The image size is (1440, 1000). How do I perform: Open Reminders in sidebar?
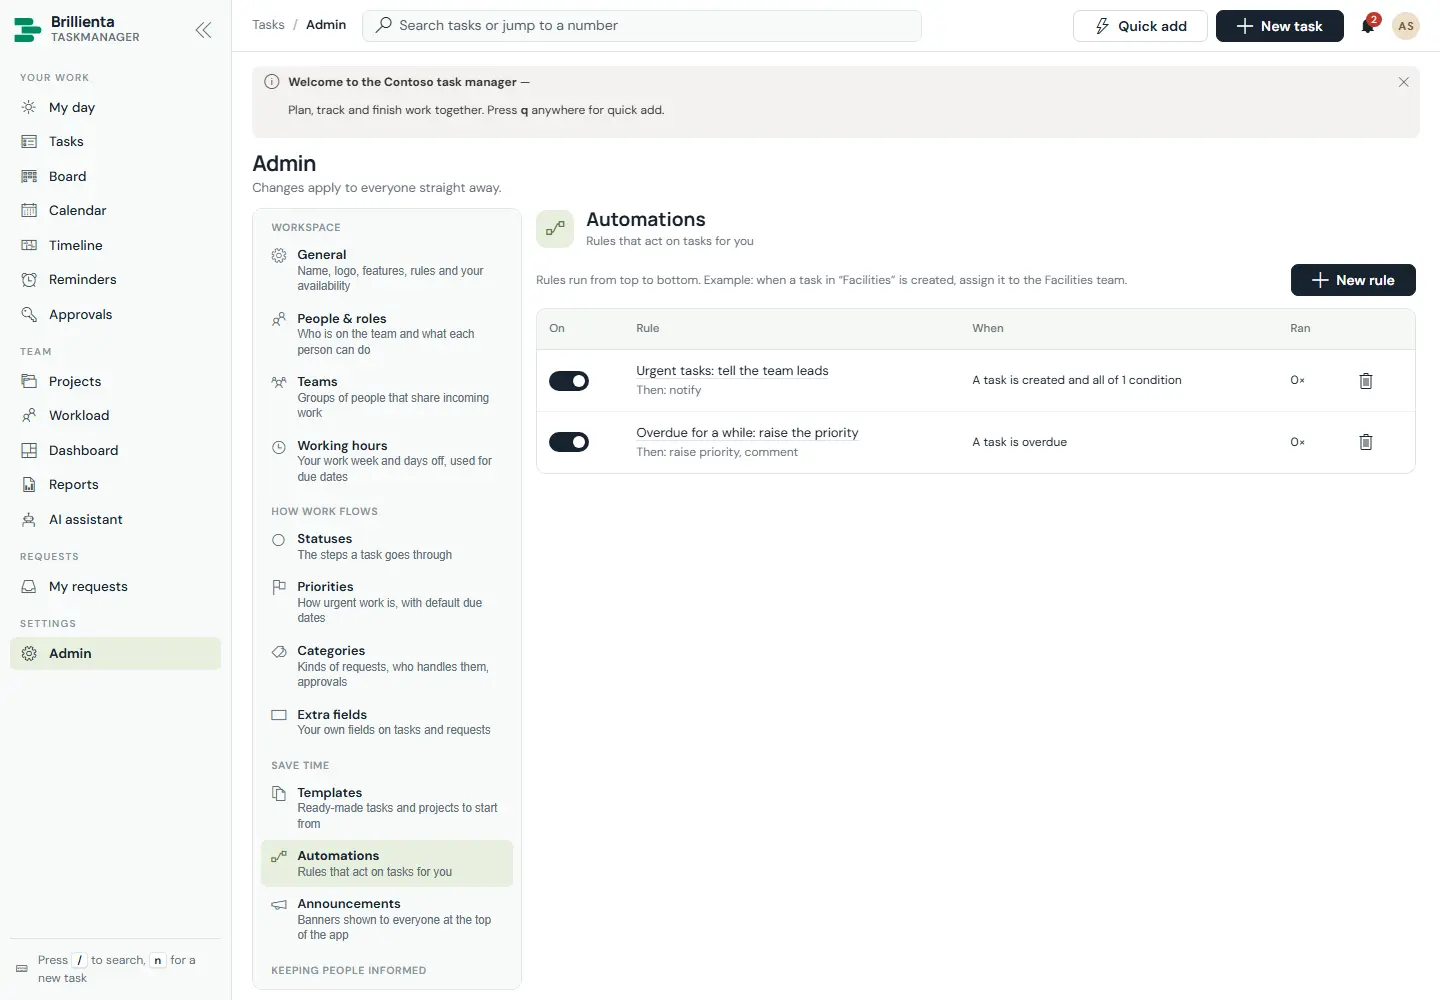(115, 279)
